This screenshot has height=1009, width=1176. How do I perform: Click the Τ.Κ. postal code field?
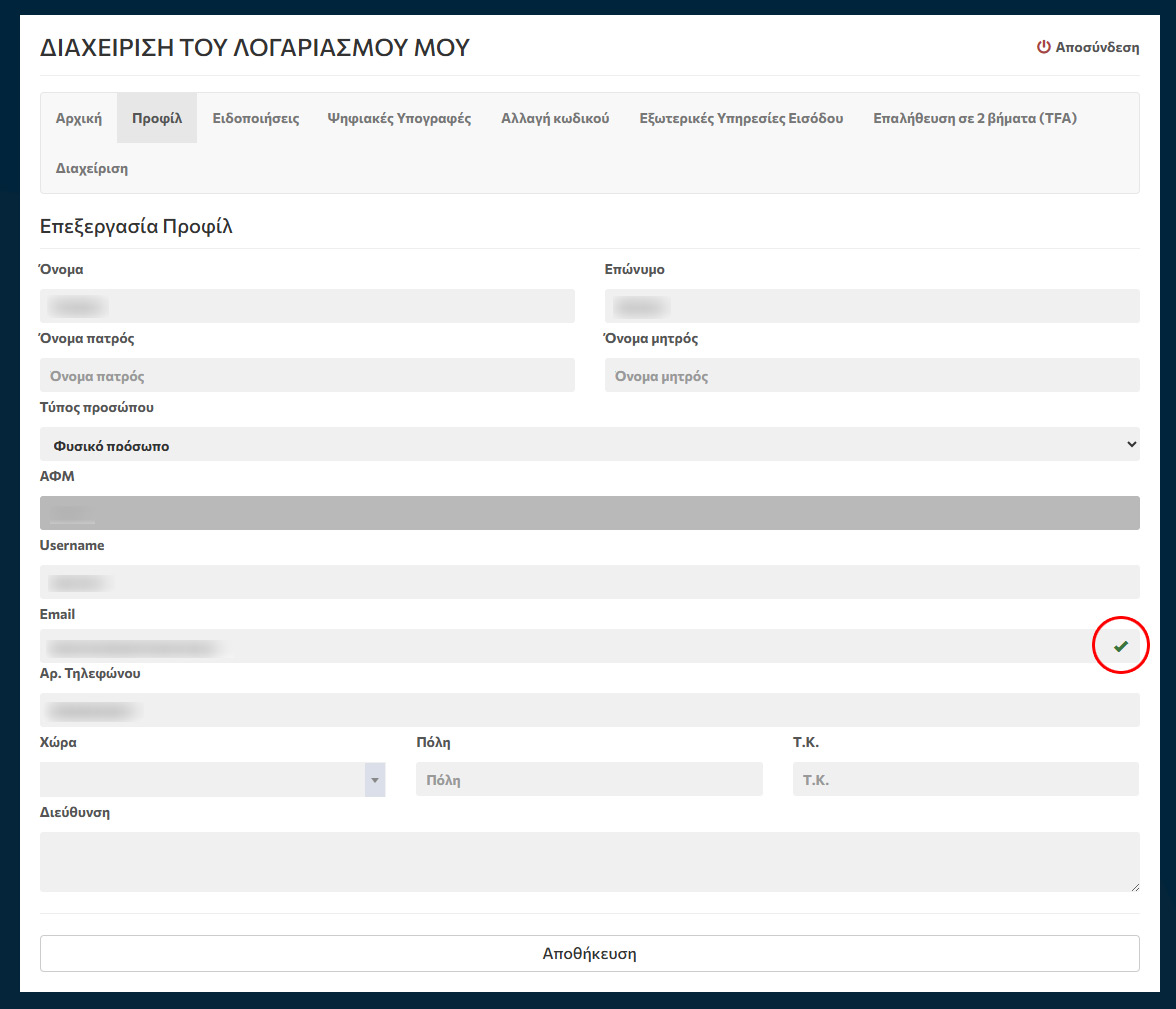[966, 779]
